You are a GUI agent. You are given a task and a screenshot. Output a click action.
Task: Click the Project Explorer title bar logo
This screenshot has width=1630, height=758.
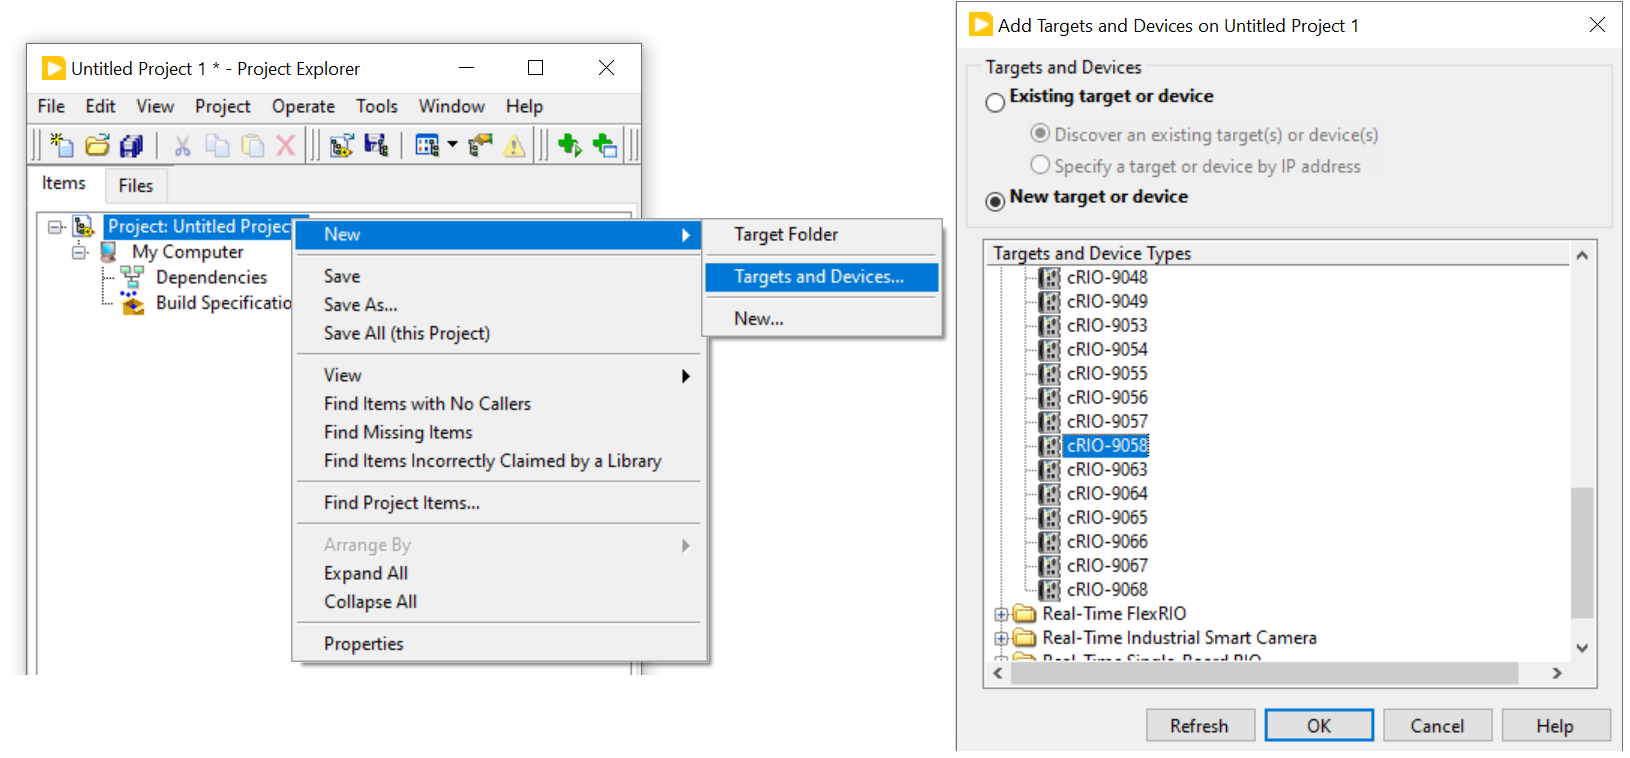click(53, 68)
